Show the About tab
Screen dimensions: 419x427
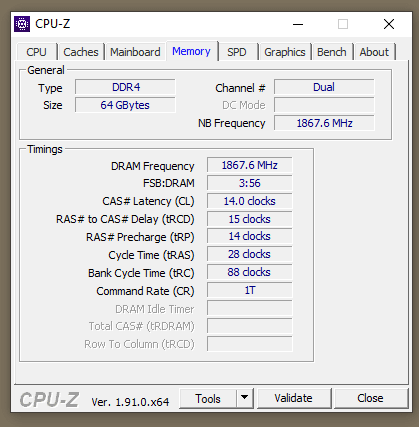tap(374, 52)
